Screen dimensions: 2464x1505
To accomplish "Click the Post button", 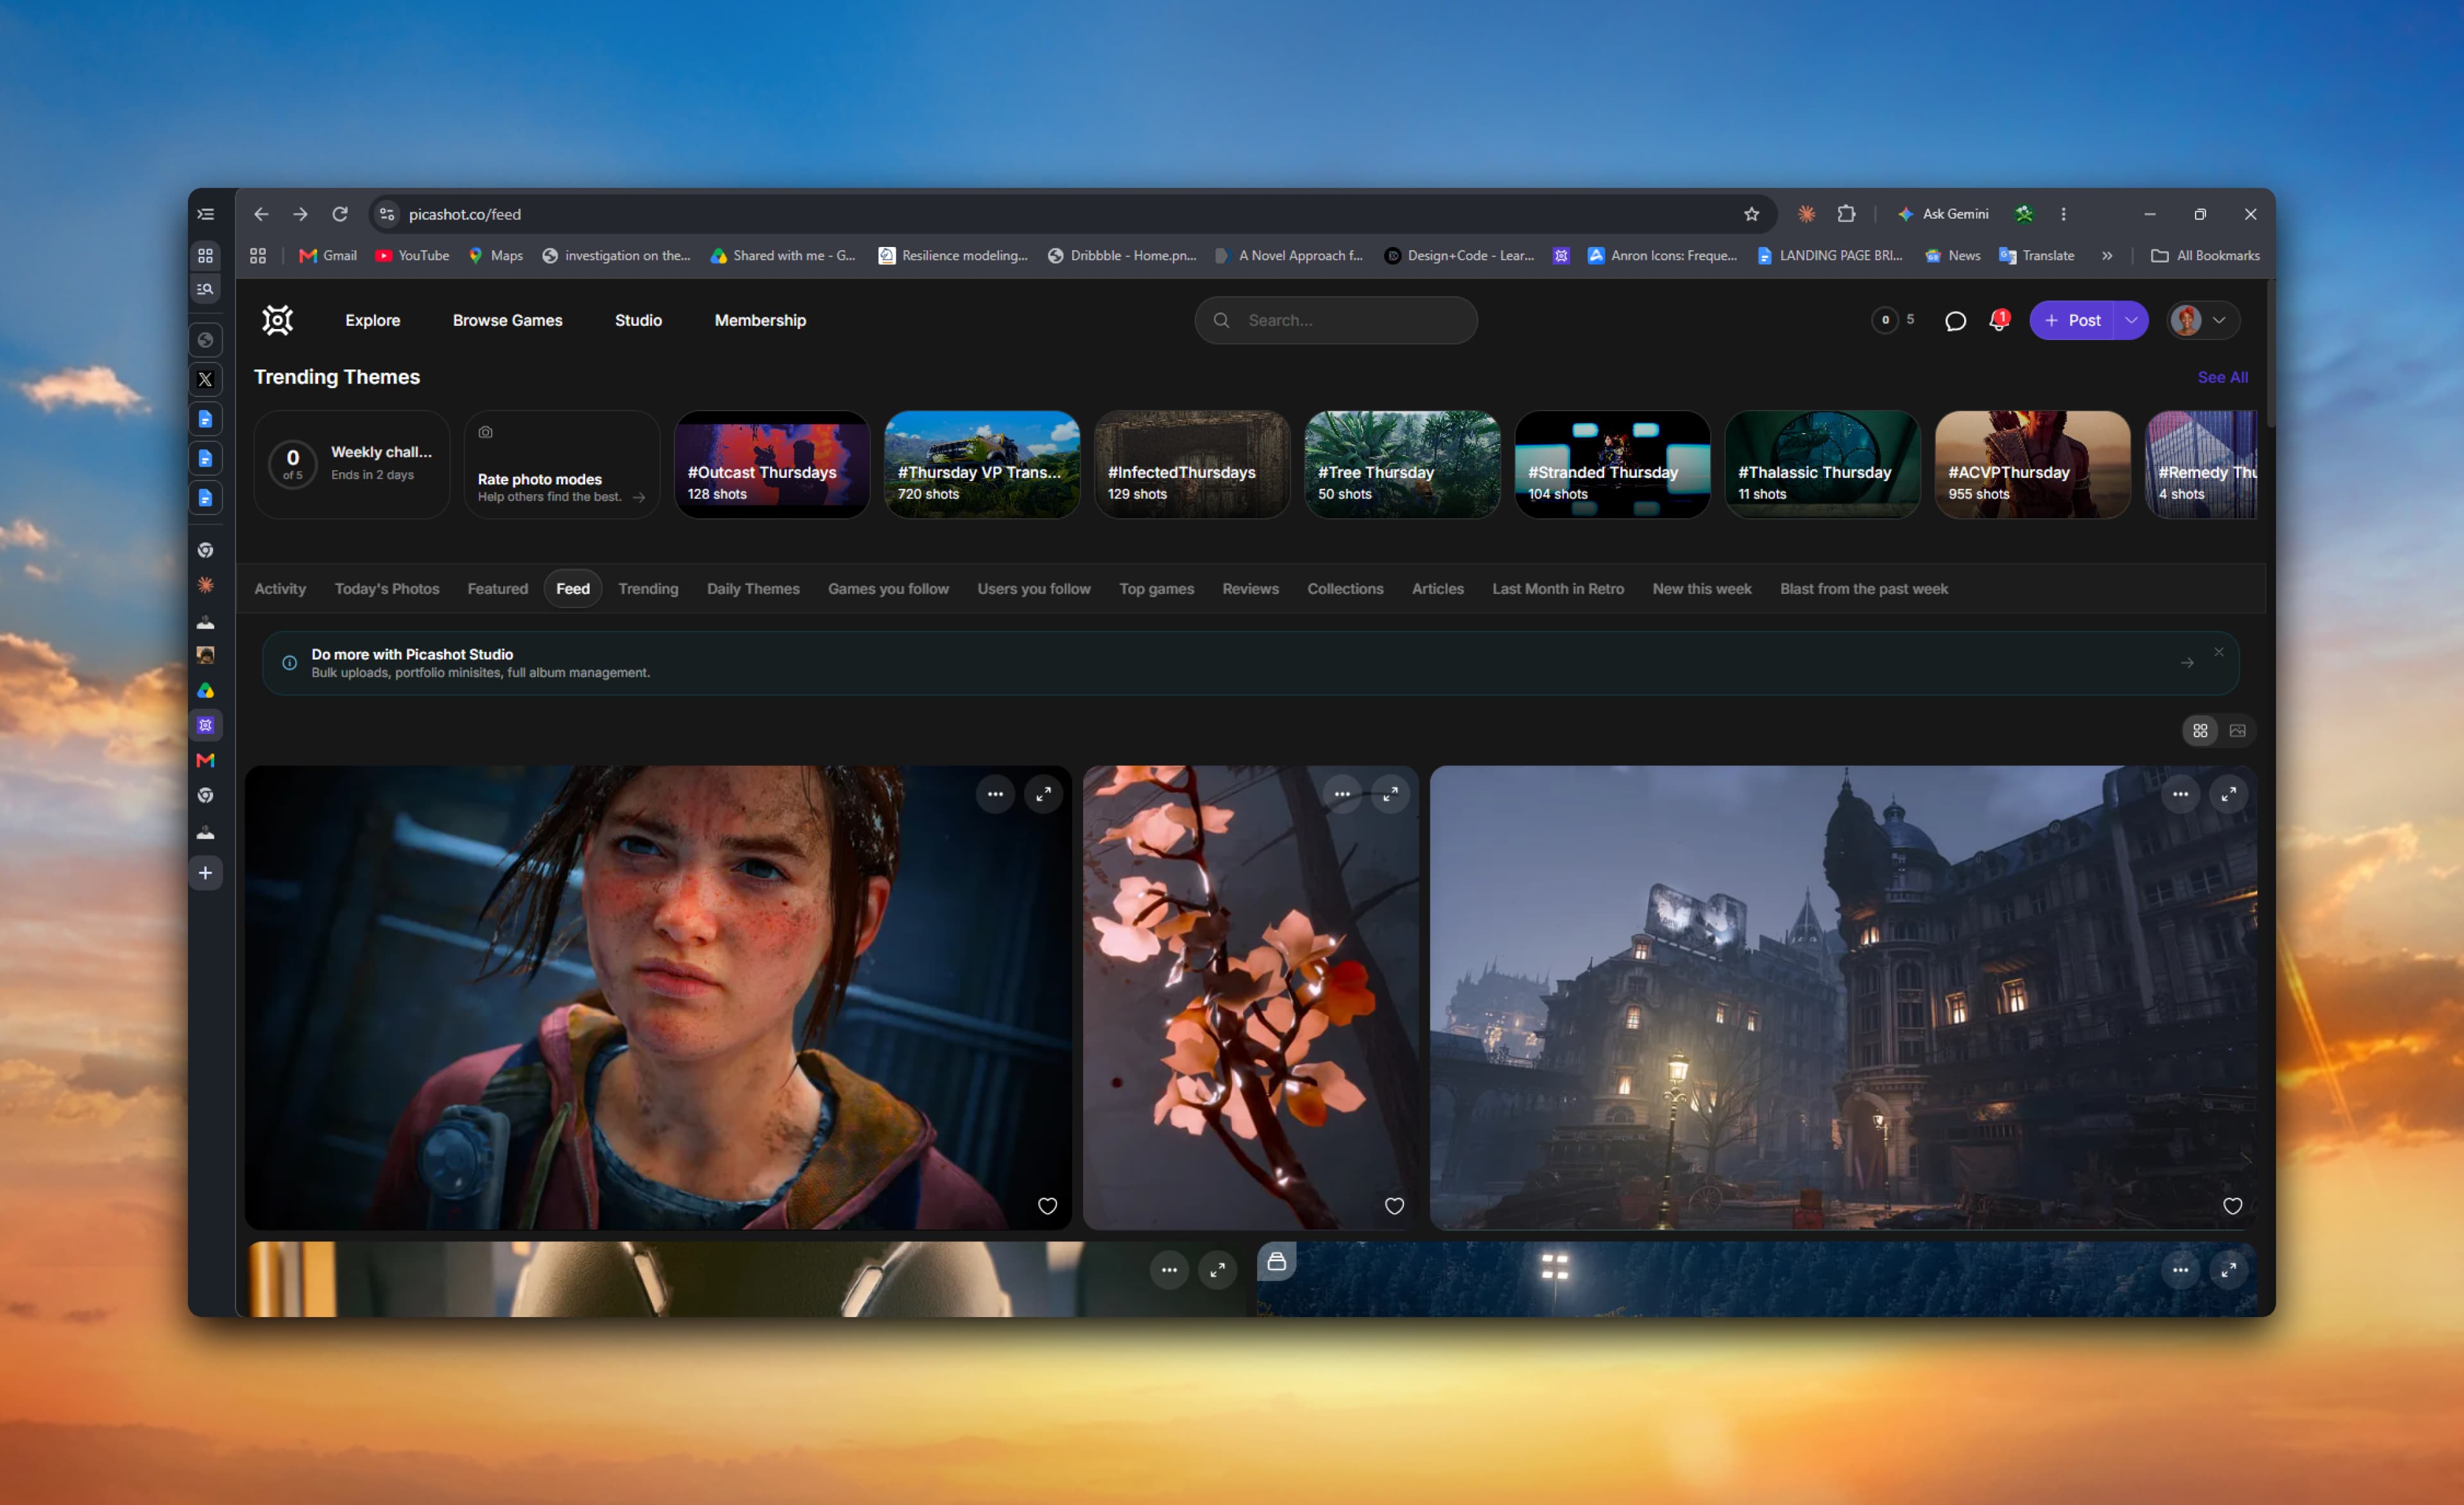I will point(2072,320).
